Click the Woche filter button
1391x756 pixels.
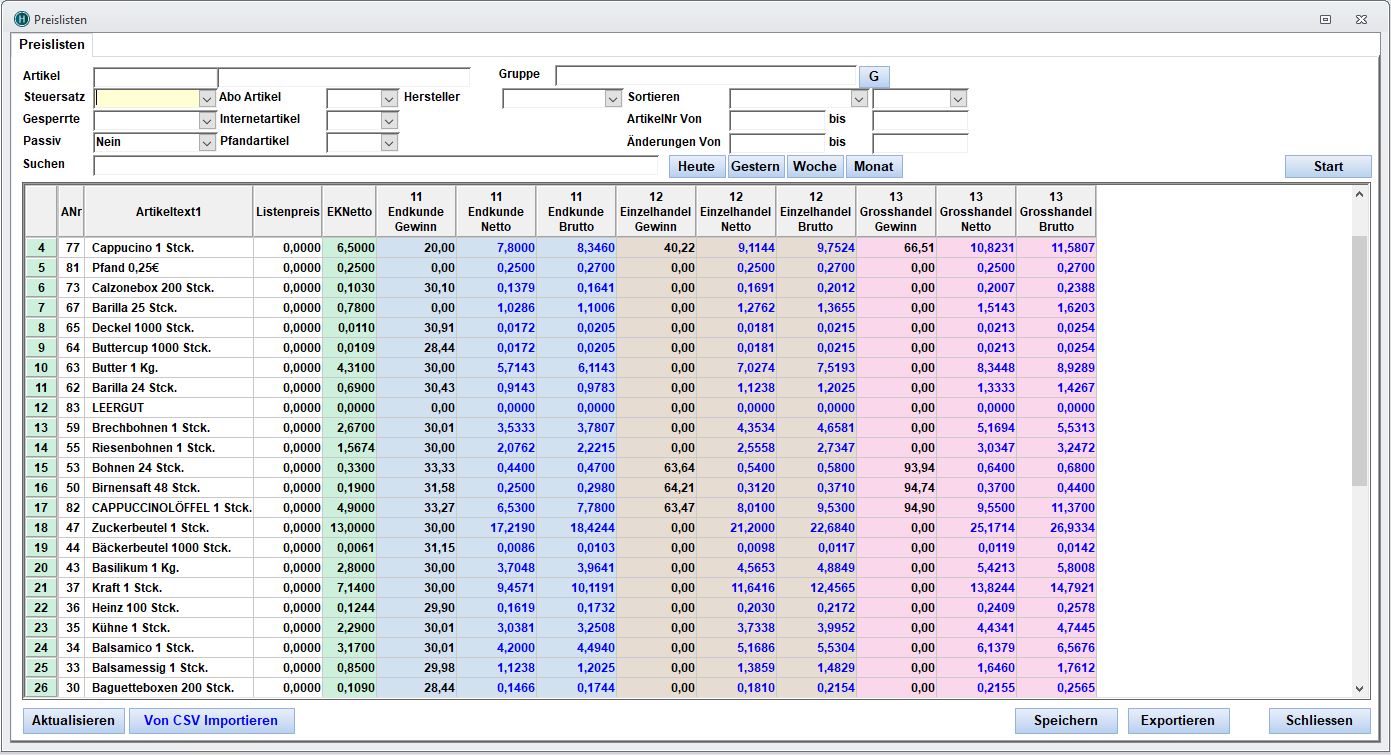(815, 166)
